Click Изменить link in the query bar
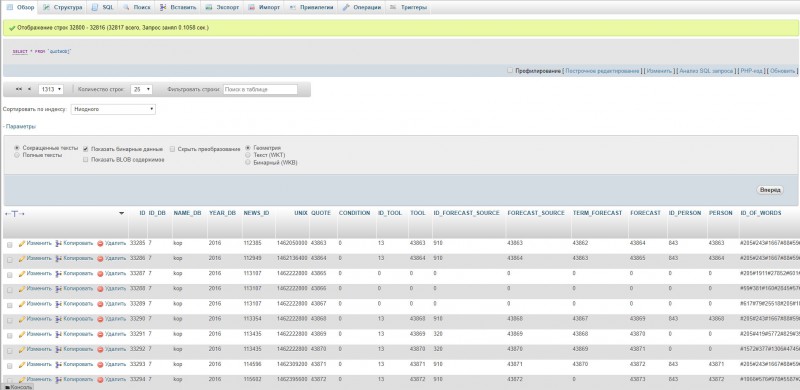 pos(659,71)
